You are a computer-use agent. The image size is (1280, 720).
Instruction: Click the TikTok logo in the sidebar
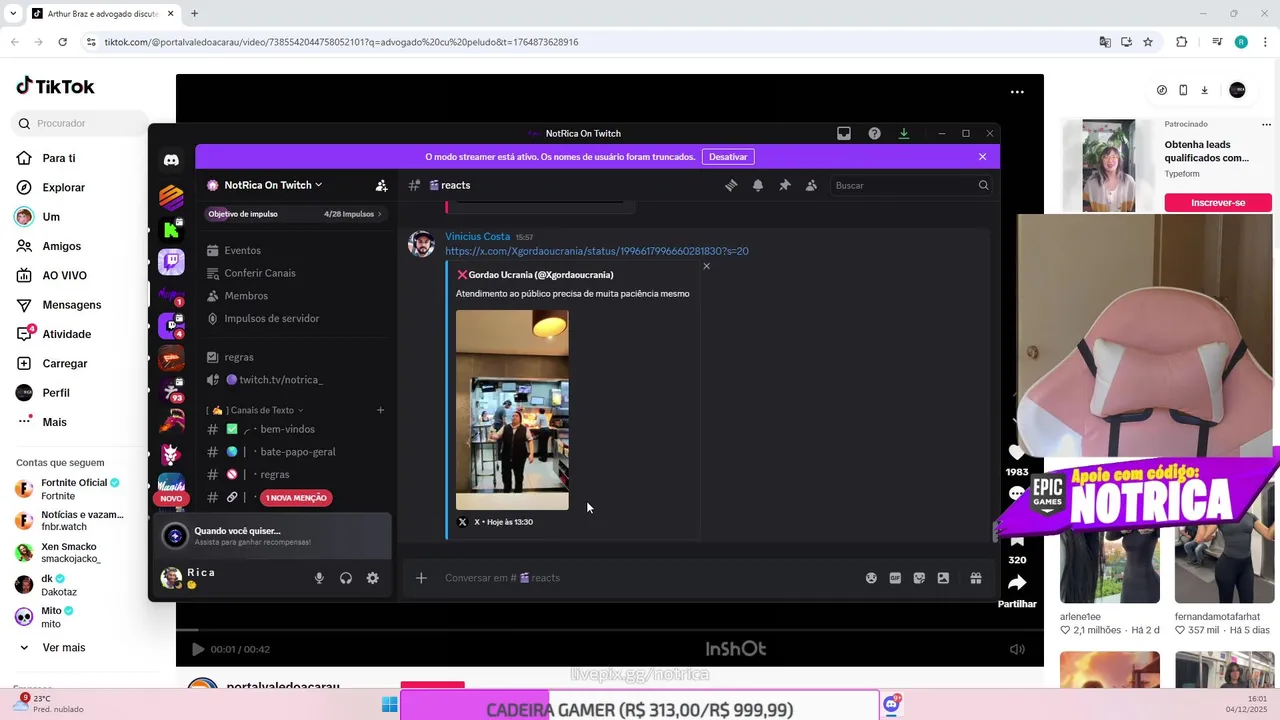pyautogui.click(x=55, y=86)
